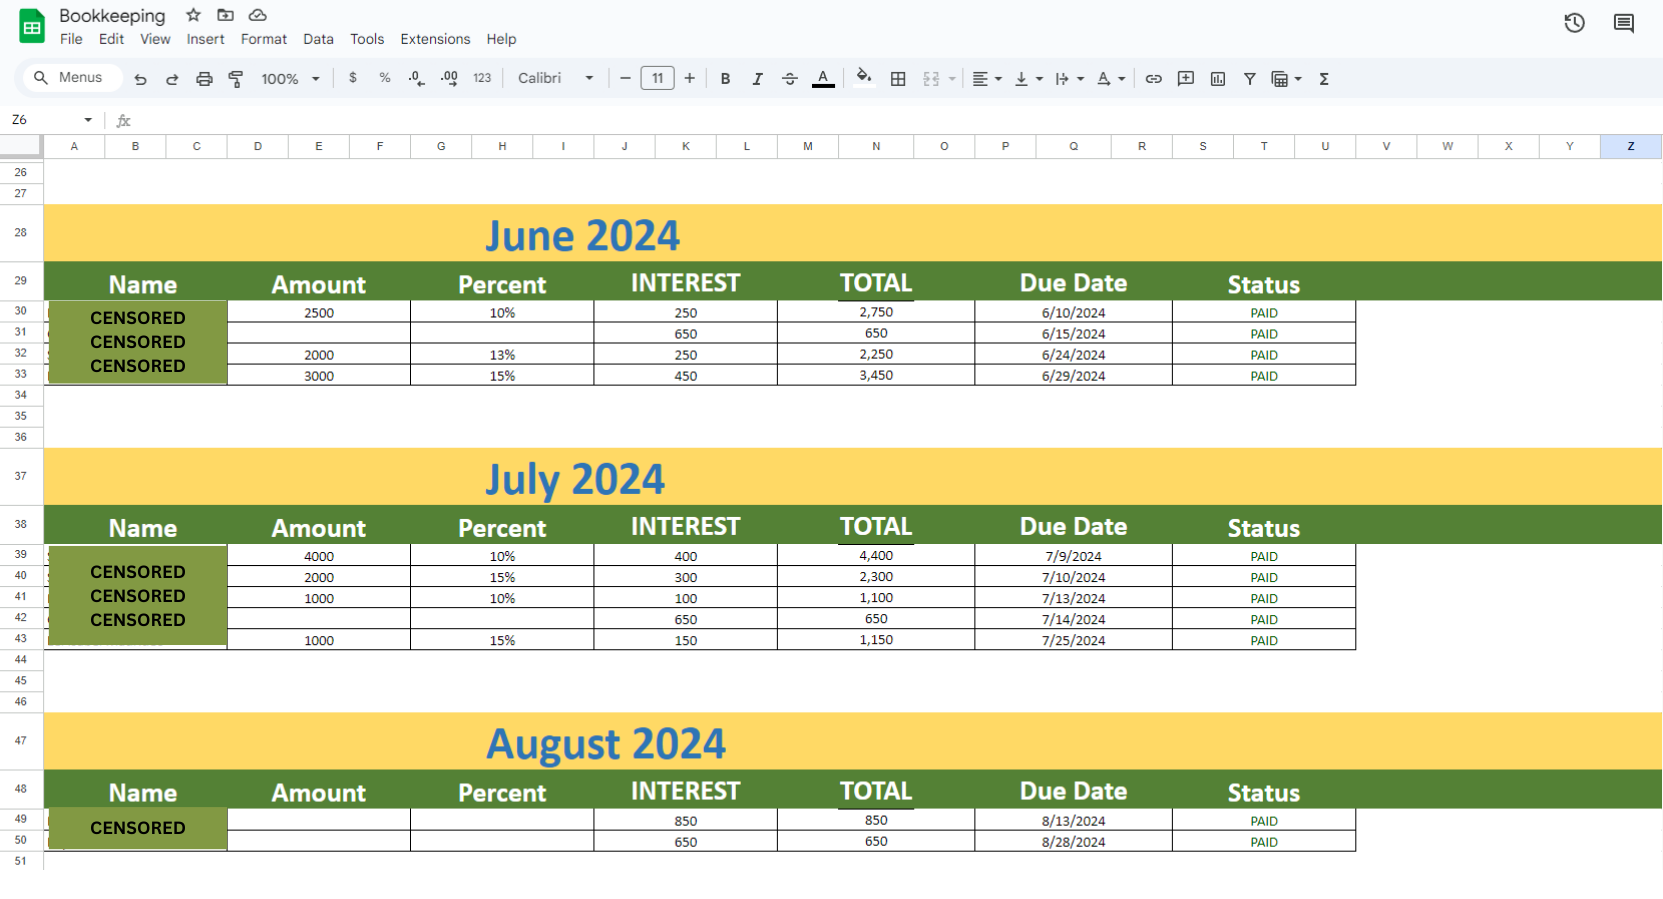Toggle italic formatting
1663x899 pixels.
pyautogui.click(x=758, y=79)
